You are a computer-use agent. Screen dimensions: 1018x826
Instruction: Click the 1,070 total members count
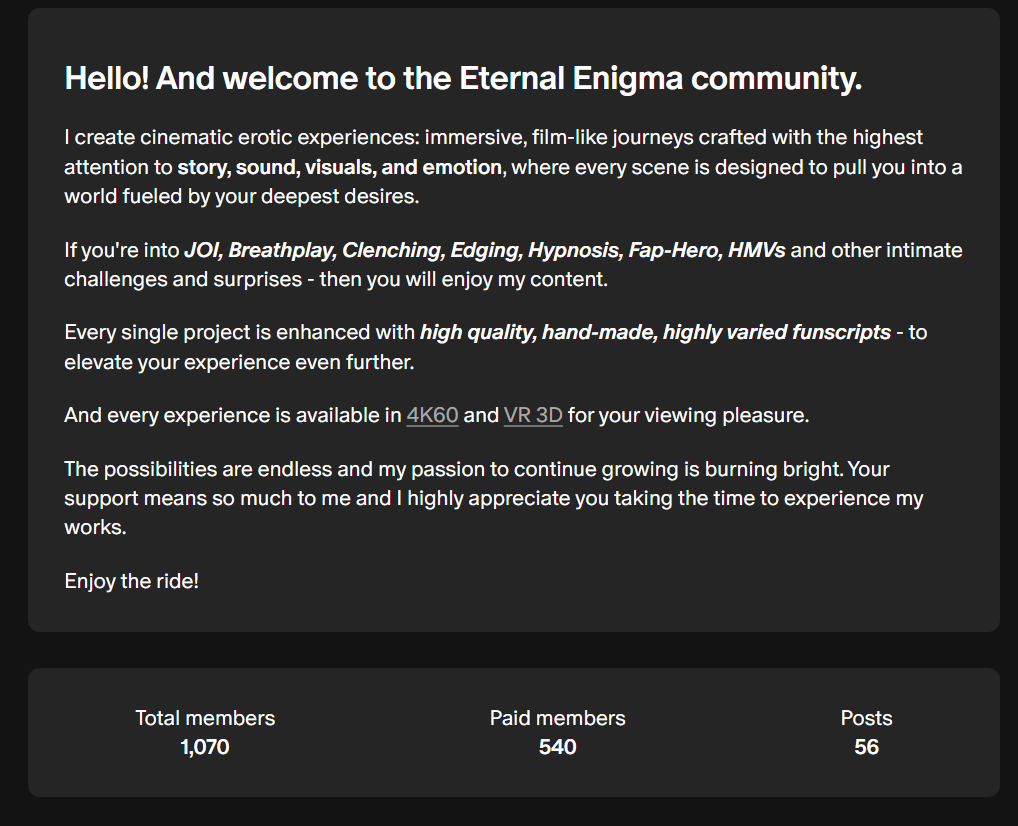[x=205, y=747]
